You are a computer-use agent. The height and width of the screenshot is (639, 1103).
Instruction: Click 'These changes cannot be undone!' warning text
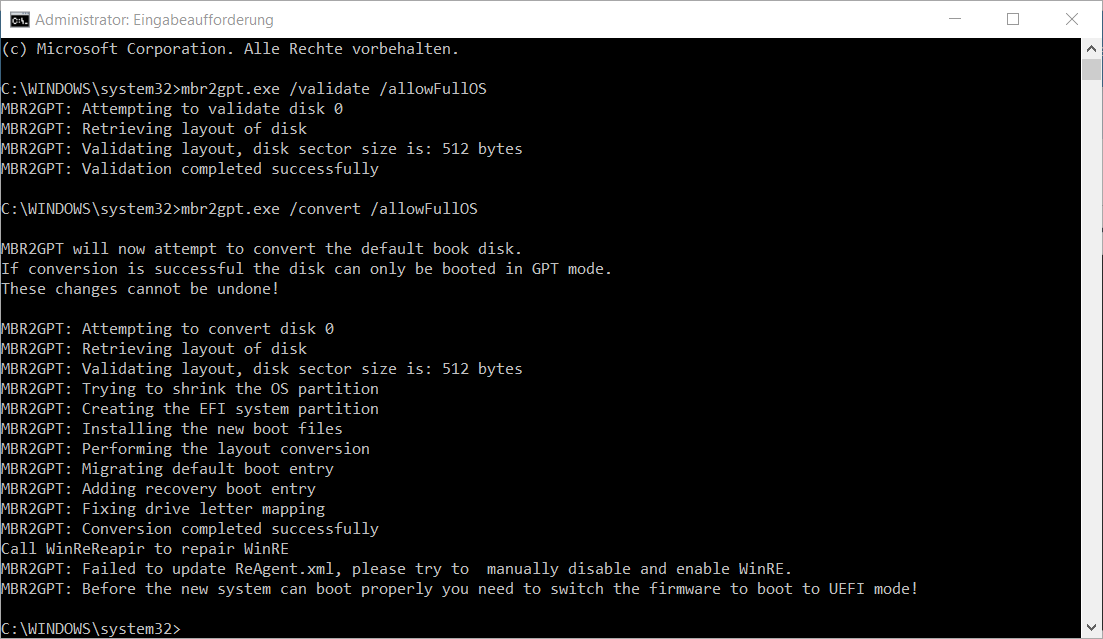pyautogui.click(x=140, y=288)
